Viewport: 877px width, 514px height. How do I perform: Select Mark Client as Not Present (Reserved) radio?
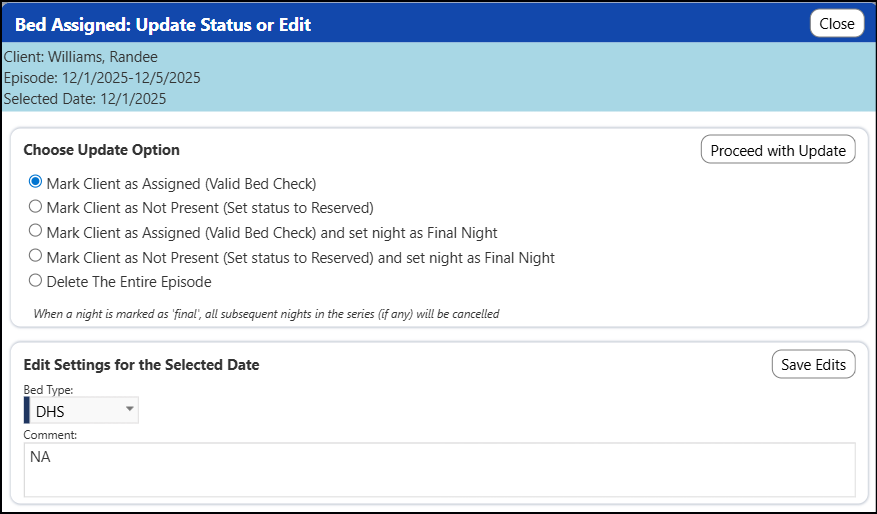pyautogui.click(x=35, y=206)
